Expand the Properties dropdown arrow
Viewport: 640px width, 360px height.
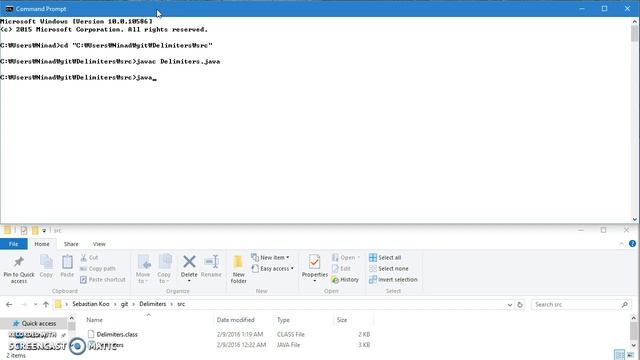click(314, 281)
